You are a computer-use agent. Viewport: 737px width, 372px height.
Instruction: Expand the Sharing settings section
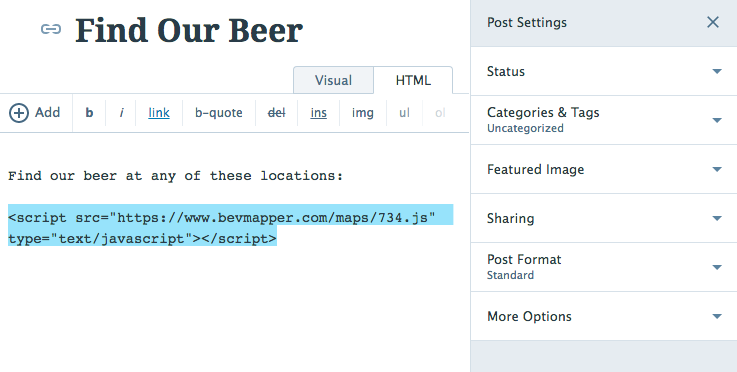604,218
